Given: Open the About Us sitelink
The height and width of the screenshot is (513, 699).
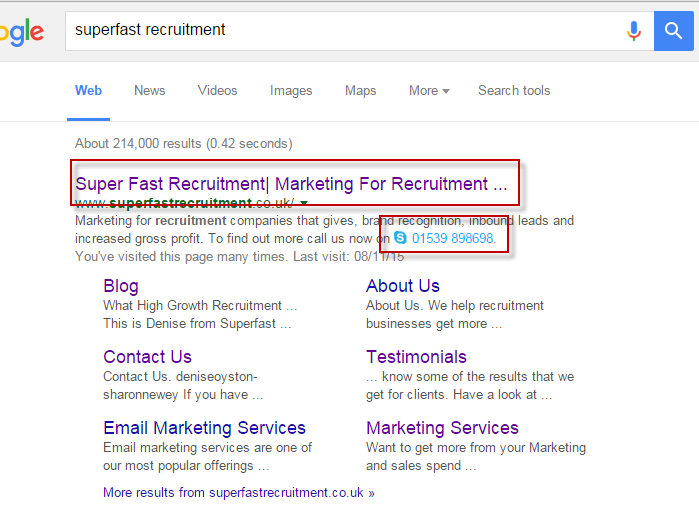Looking at the screenshot, I should [x=403, y=286].
